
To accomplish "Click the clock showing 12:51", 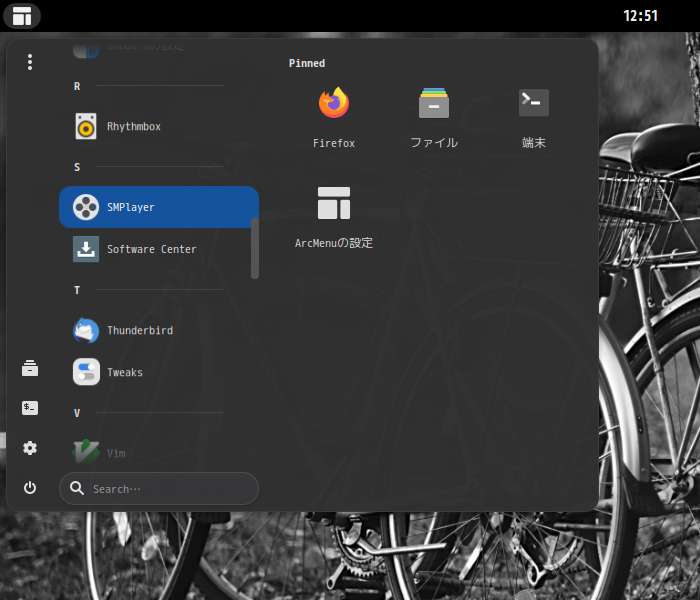I will 640,16.
